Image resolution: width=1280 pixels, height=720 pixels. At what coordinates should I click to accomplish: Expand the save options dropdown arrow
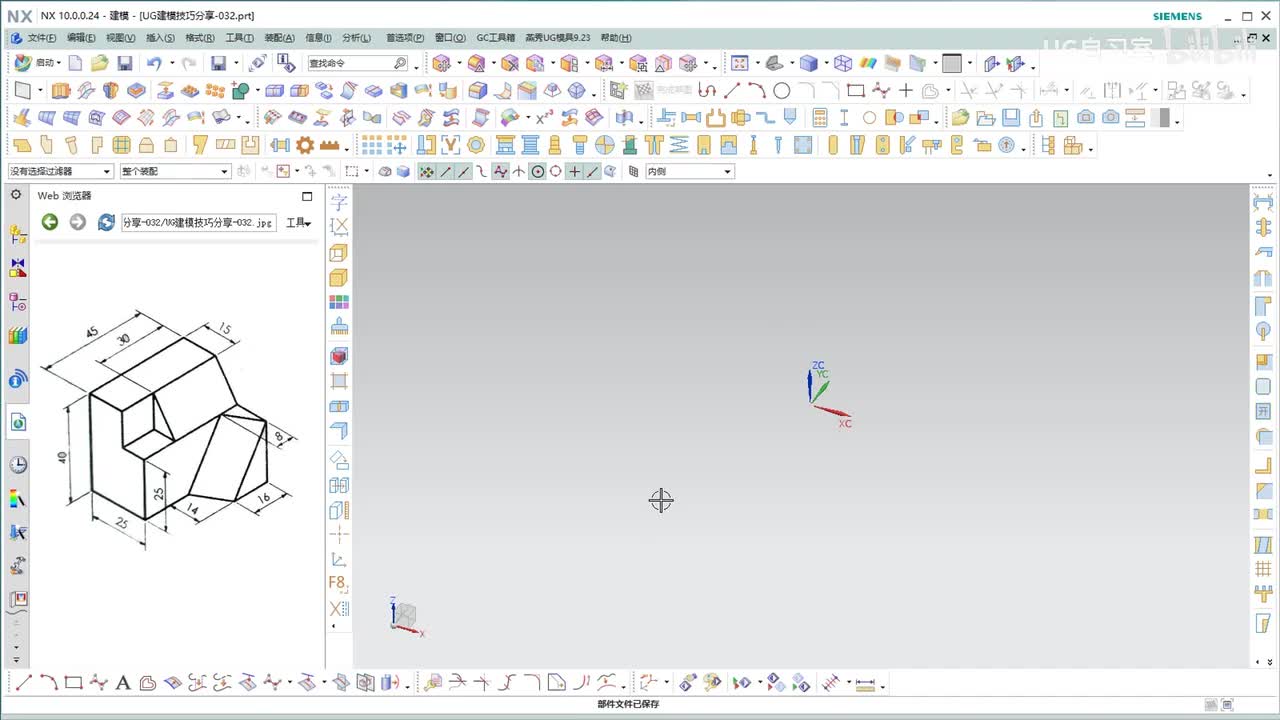[x=236, y=63]
